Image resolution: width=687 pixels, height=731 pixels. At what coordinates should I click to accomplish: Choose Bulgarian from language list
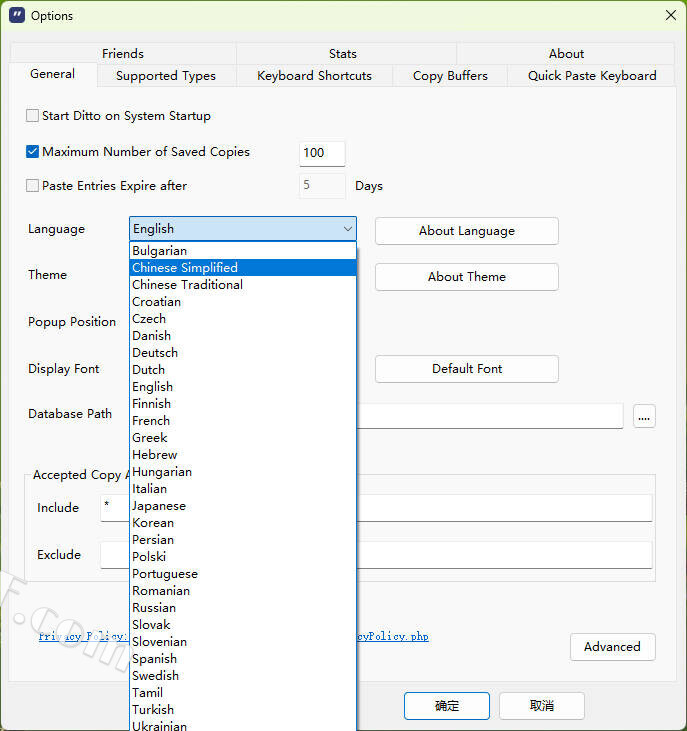[243, 251]
